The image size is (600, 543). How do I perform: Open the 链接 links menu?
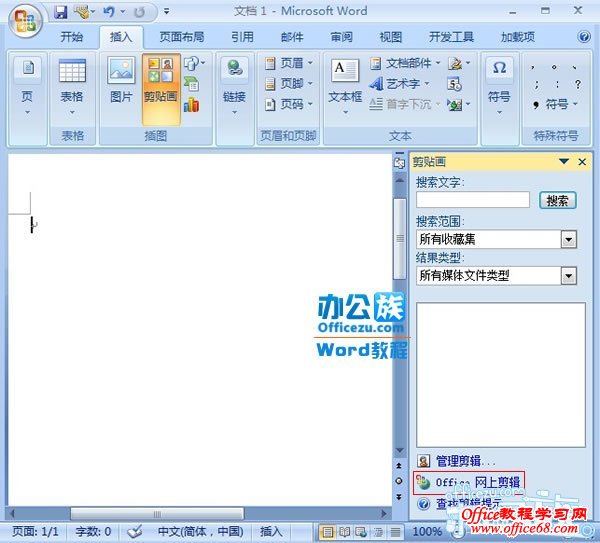click(234, 86)
